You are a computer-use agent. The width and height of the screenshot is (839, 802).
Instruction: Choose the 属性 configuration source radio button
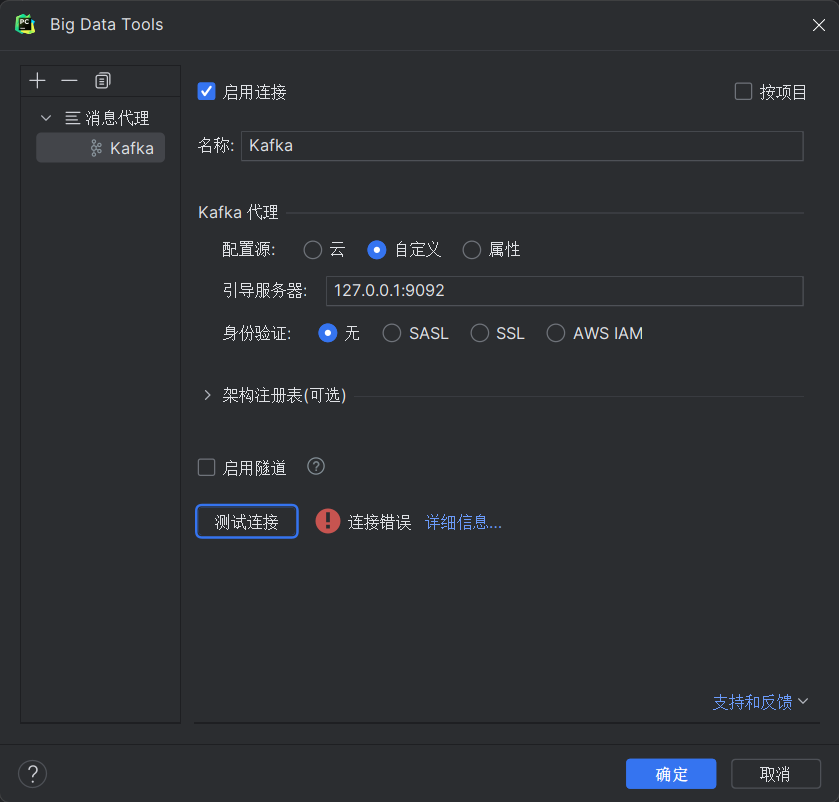click(x=471, y=250)
